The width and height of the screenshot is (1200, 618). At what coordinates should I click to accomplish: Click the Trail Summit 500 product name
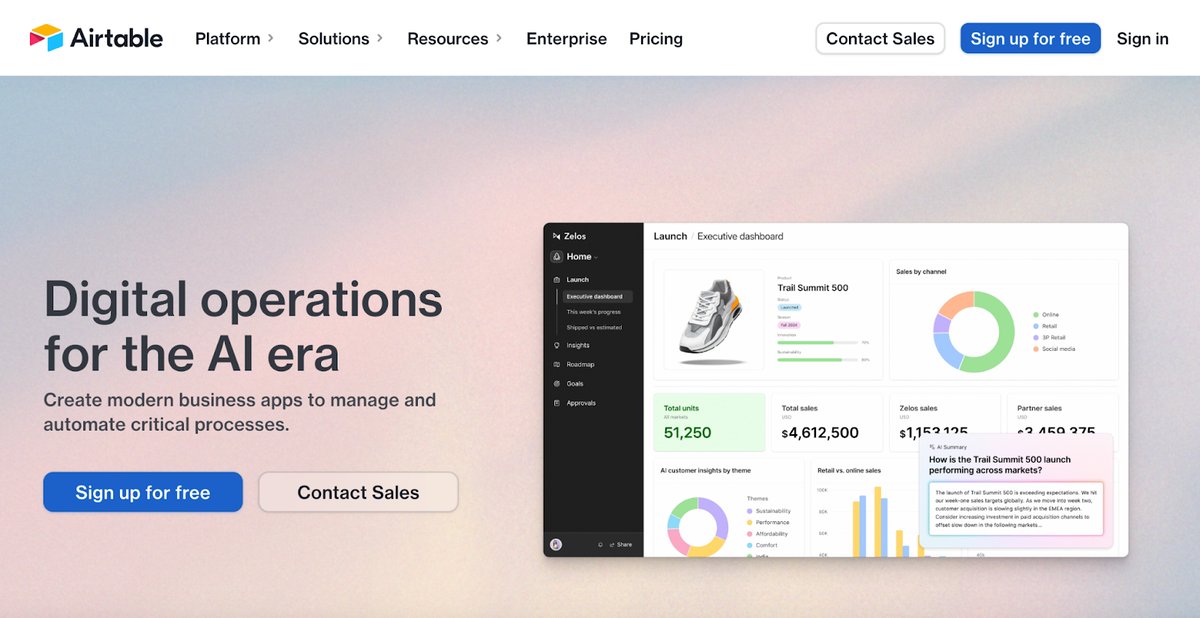pos(813,288)
